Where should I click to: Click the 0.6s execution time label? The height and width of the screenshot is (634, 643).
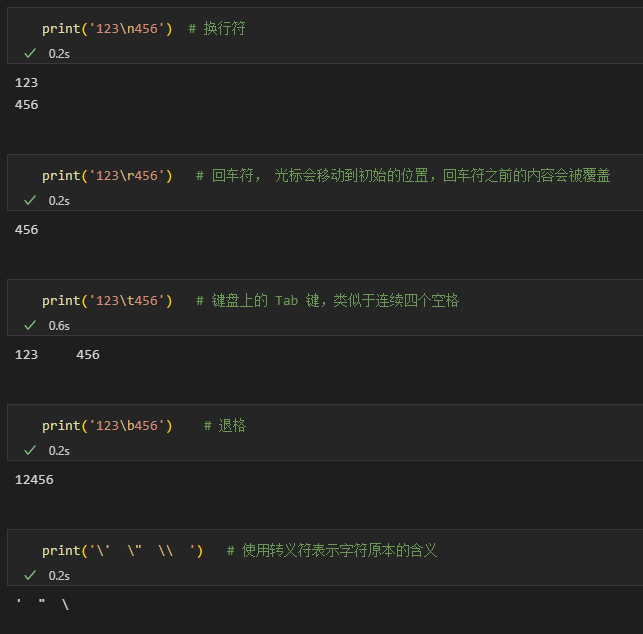[x=59, y=326]
